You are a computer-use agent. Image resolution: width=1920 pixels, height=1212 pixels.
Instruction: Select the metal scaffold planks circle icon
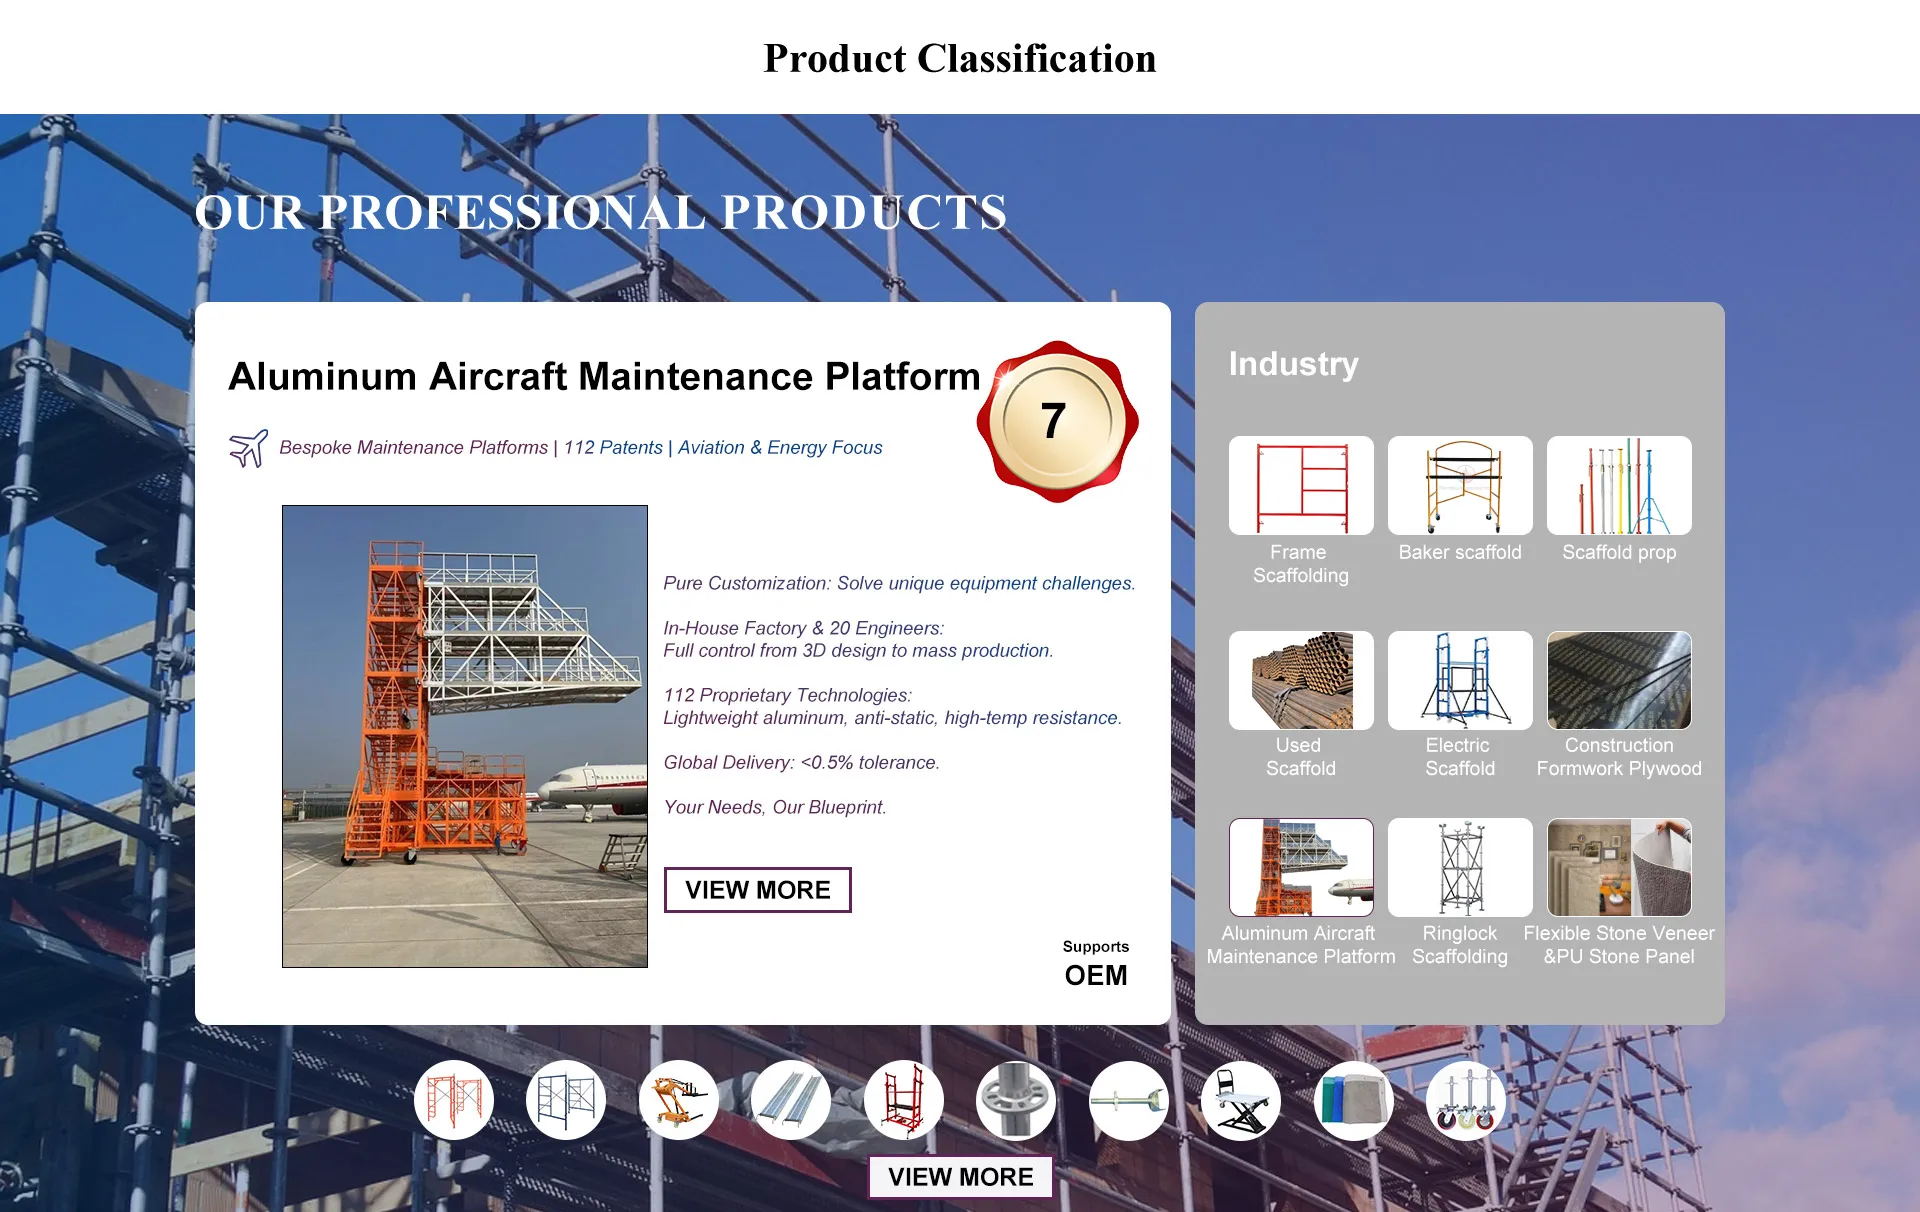pyautogui.click(x=791, y=1101)
